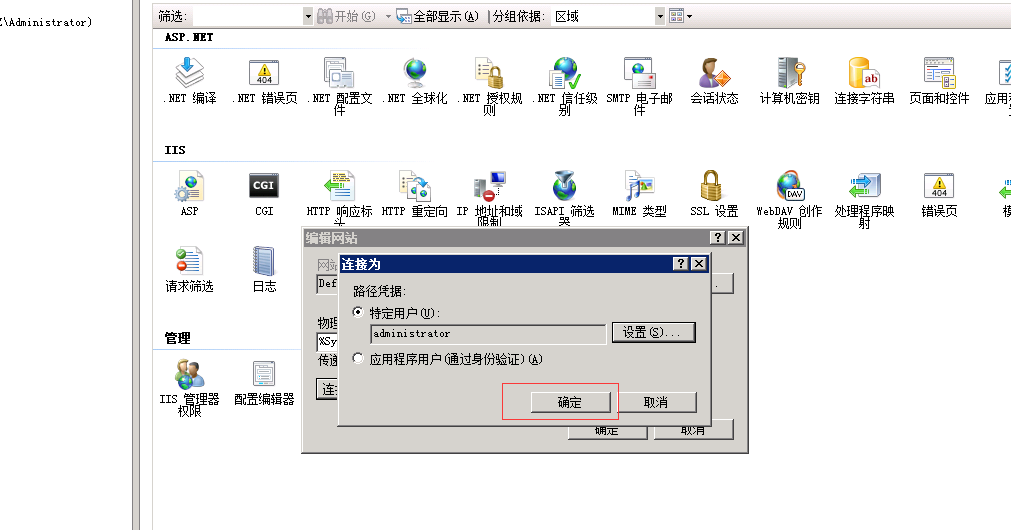Open the view mode dropdown arrow
Viewport: 1011px width, 530px height.
(x=689, y=16)
